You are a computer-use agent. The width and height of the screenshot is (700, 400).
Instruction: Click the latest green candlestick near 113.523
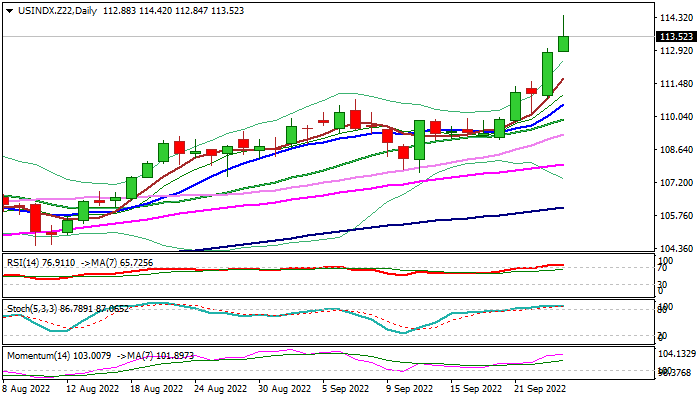click(563, 44)
